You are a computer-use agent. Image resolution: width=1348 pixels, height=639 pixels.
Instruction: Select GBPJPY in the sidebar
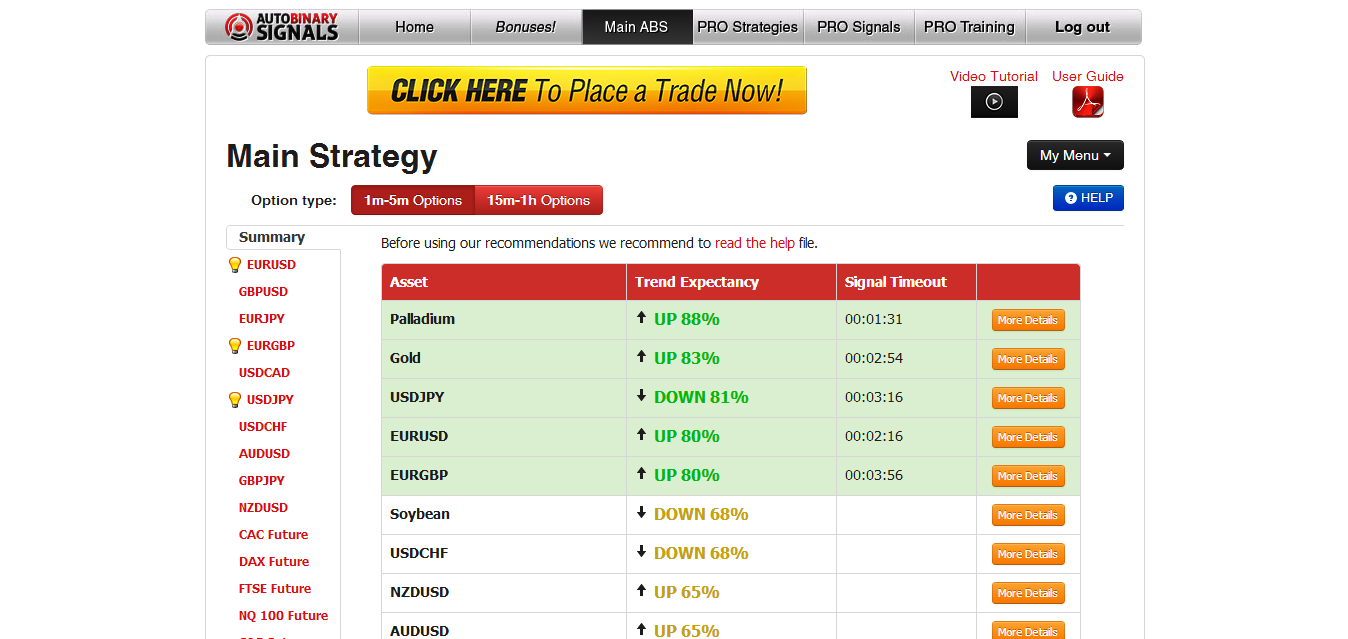coord(262,481)
